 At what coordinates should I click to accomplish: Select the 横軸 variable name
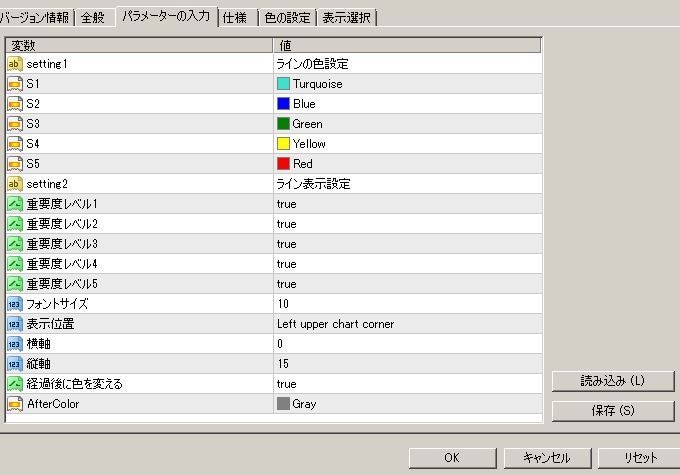tap(39, 344)
